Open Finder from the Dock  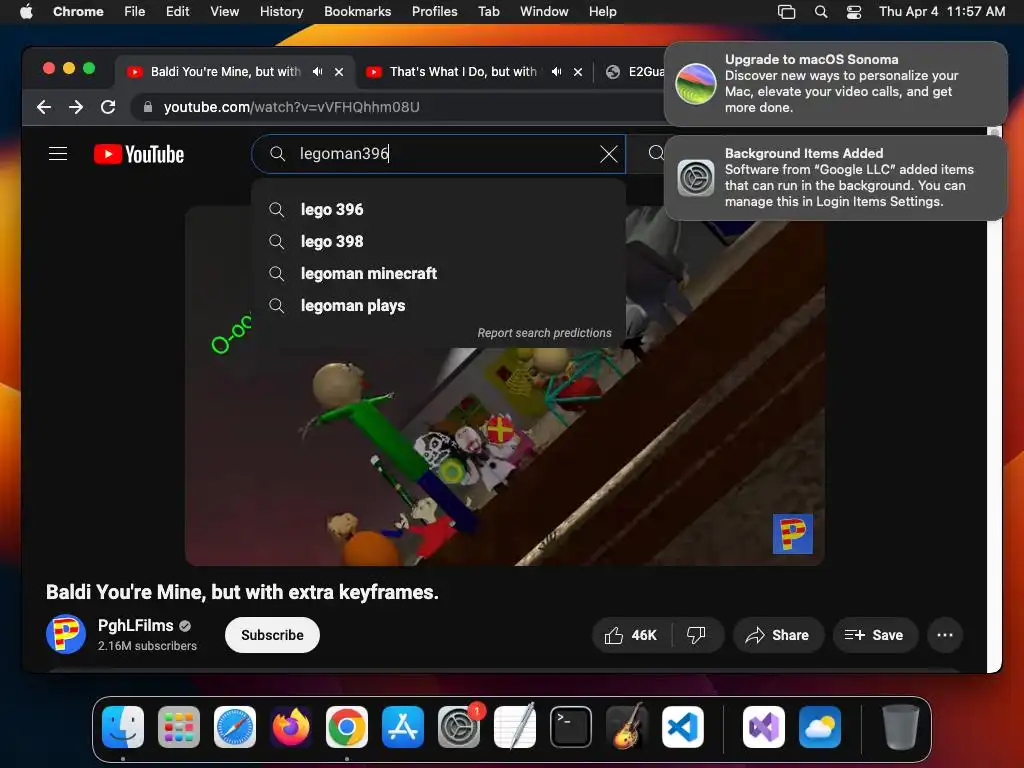123,727
